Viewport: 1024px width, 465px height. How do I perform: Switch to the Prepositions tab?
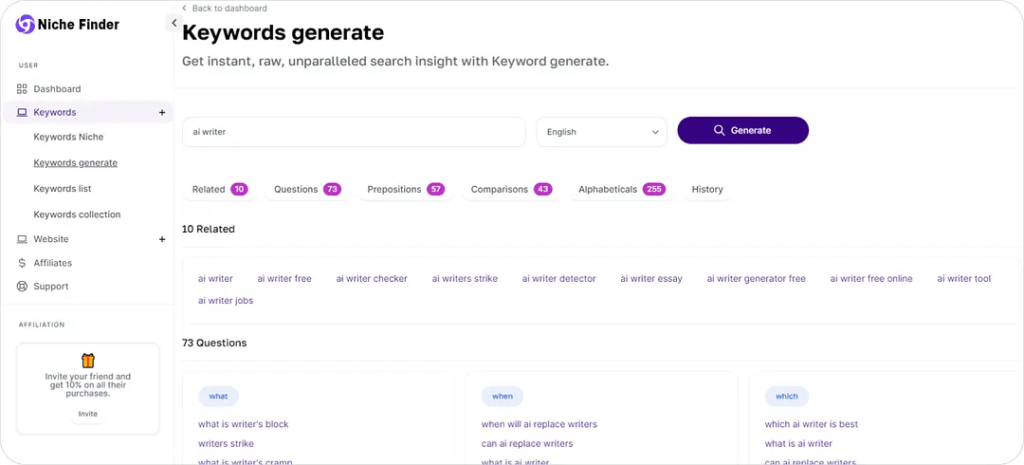(x=405, y=189)
